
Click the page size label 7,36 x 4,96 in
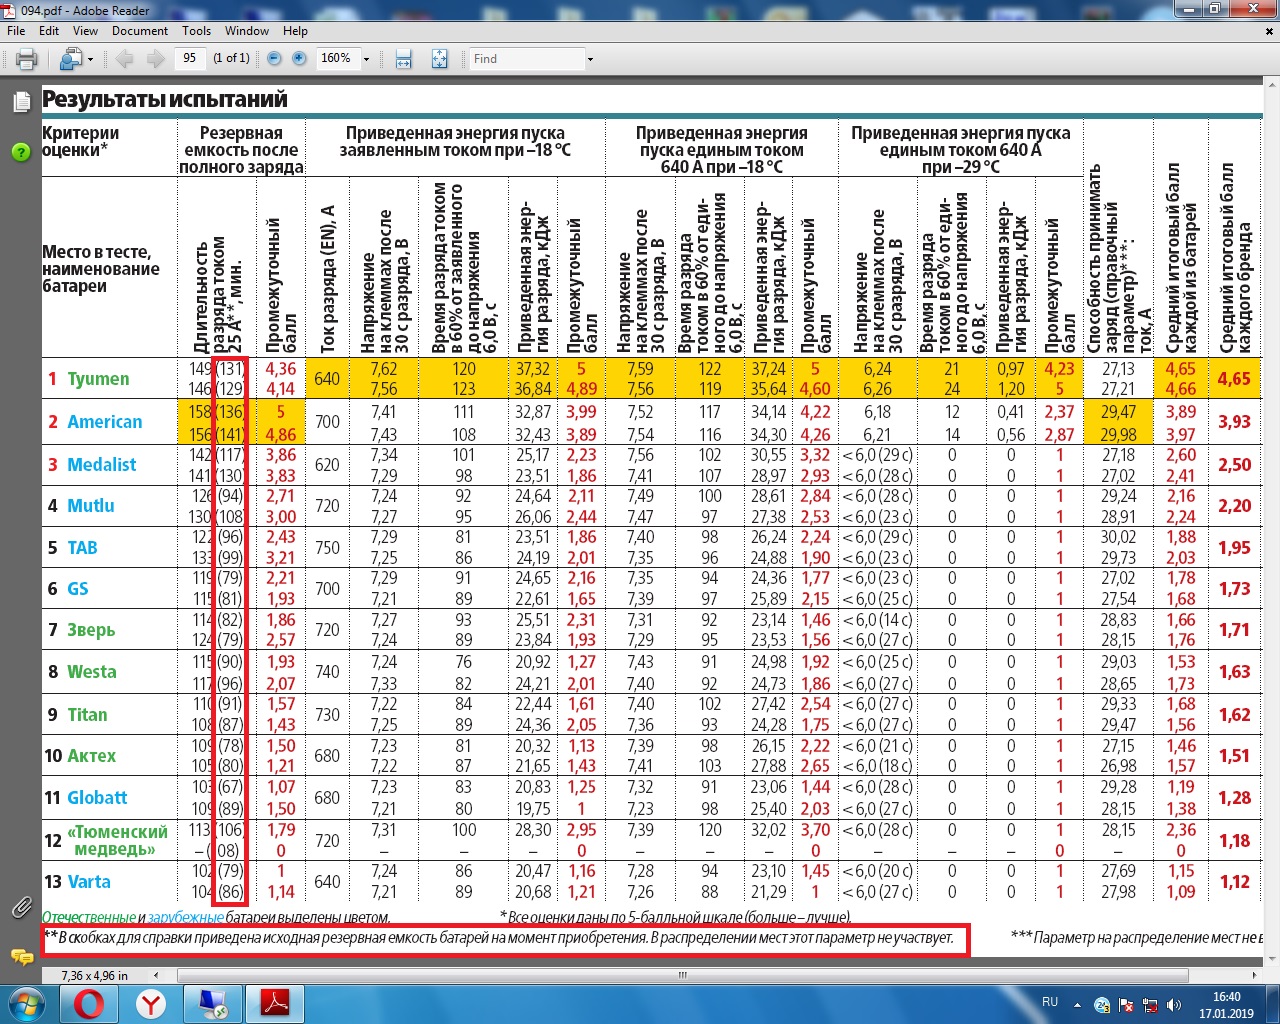95,975
